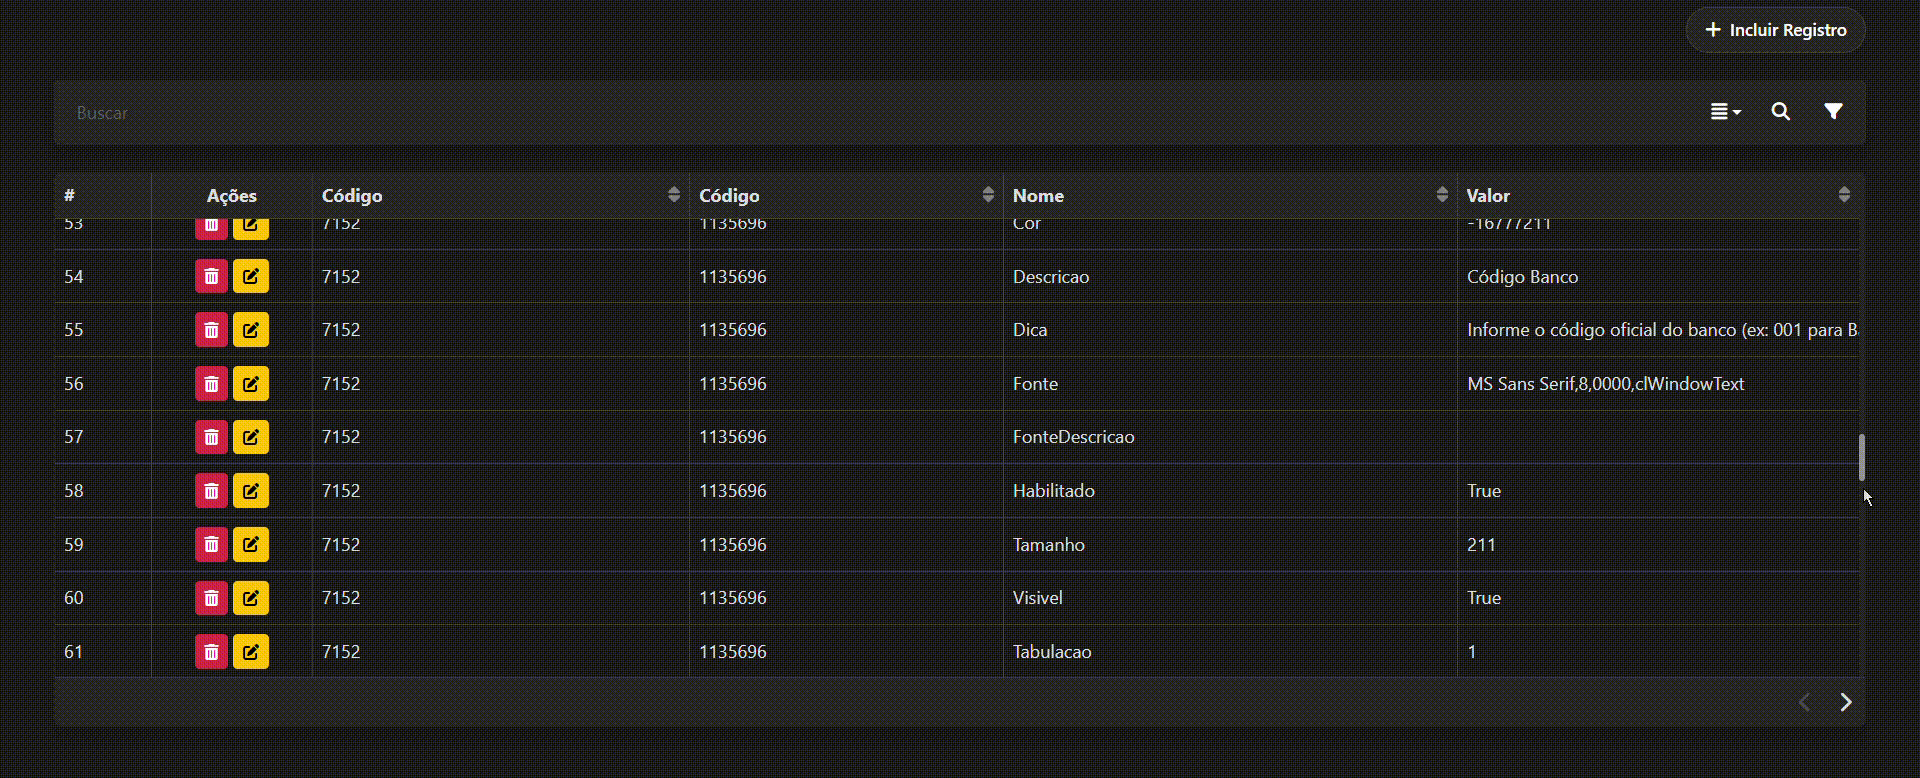Image resolution: width=1920 pixels, height=778 pixels.
Task: Open the column list dropdown
Action: [x=1725, y=112]
